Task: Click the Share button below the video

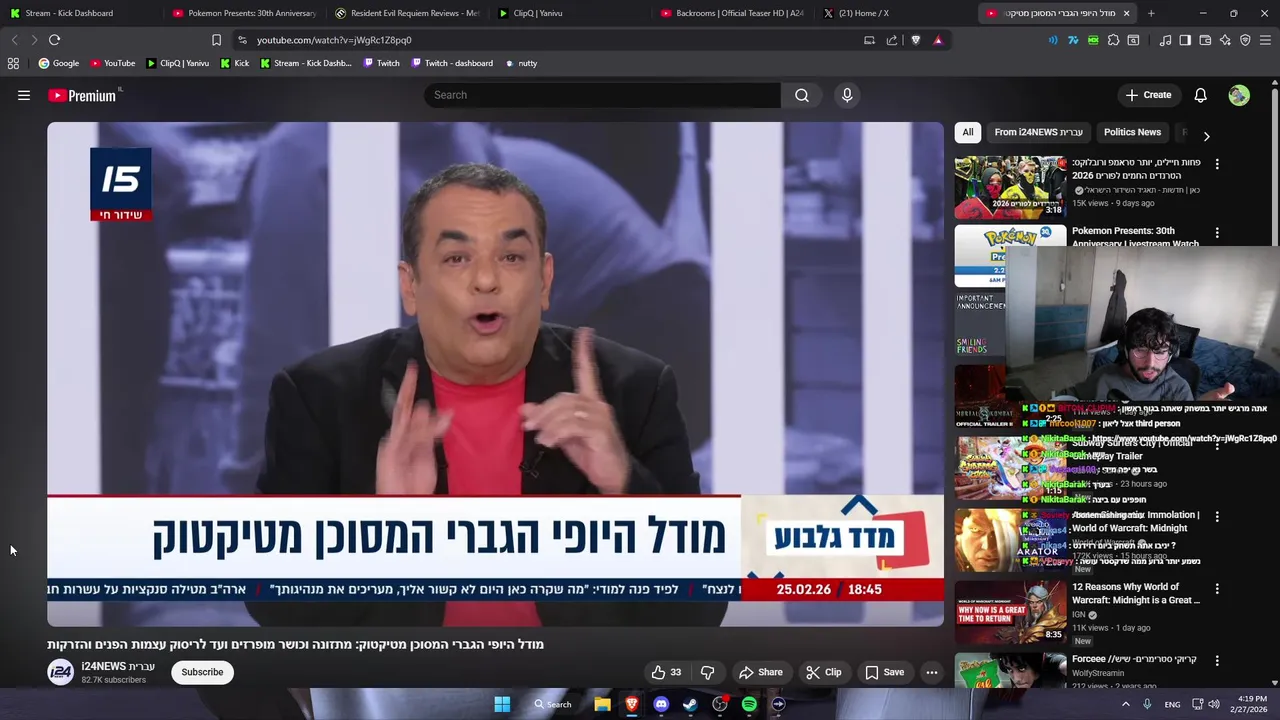Action: click(760, 672)
